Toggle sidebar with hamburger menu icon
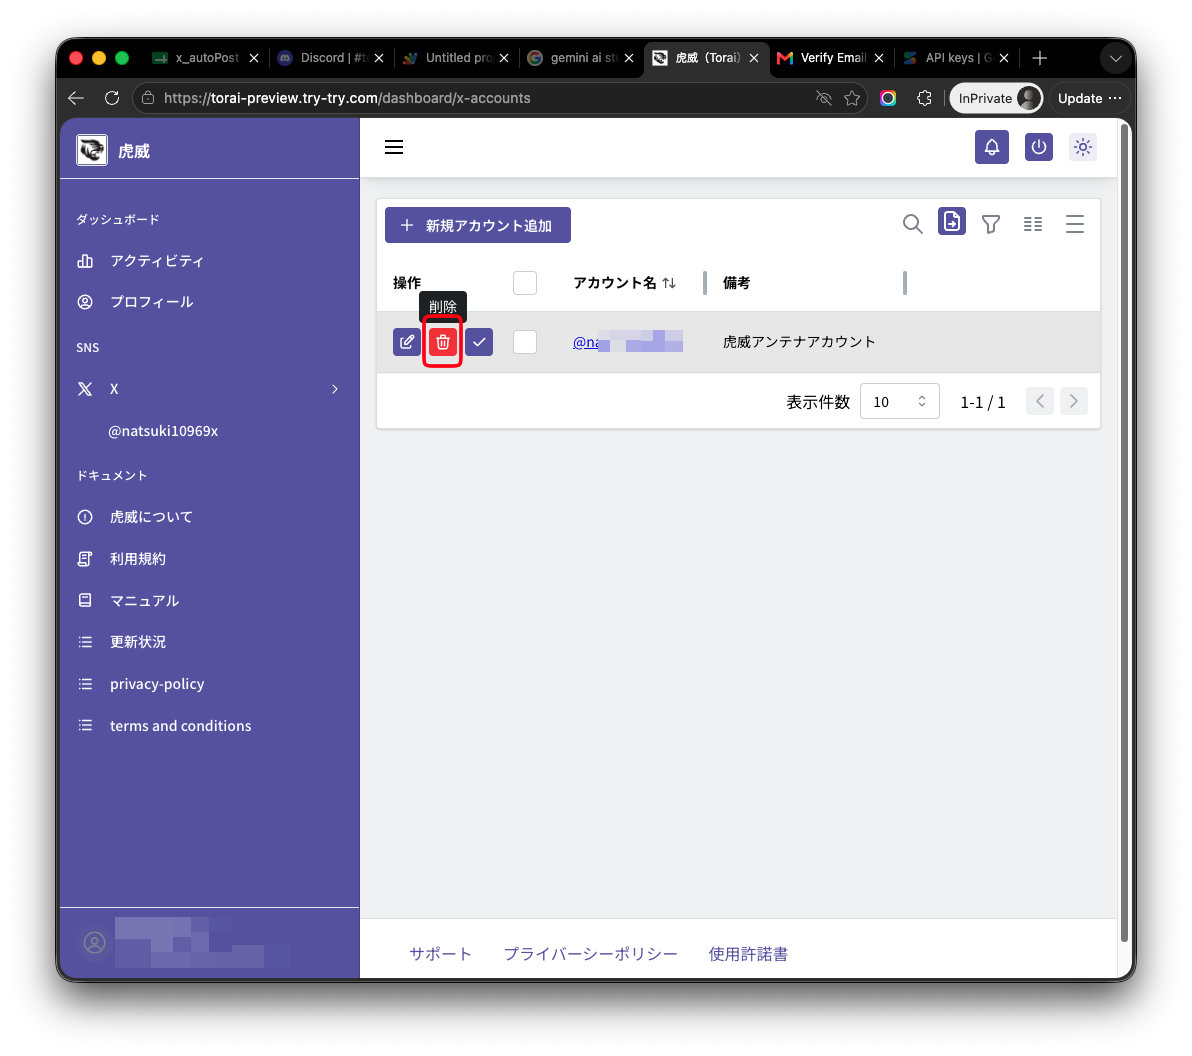This screenshot has width=1192, height=1056. (394, 147)
